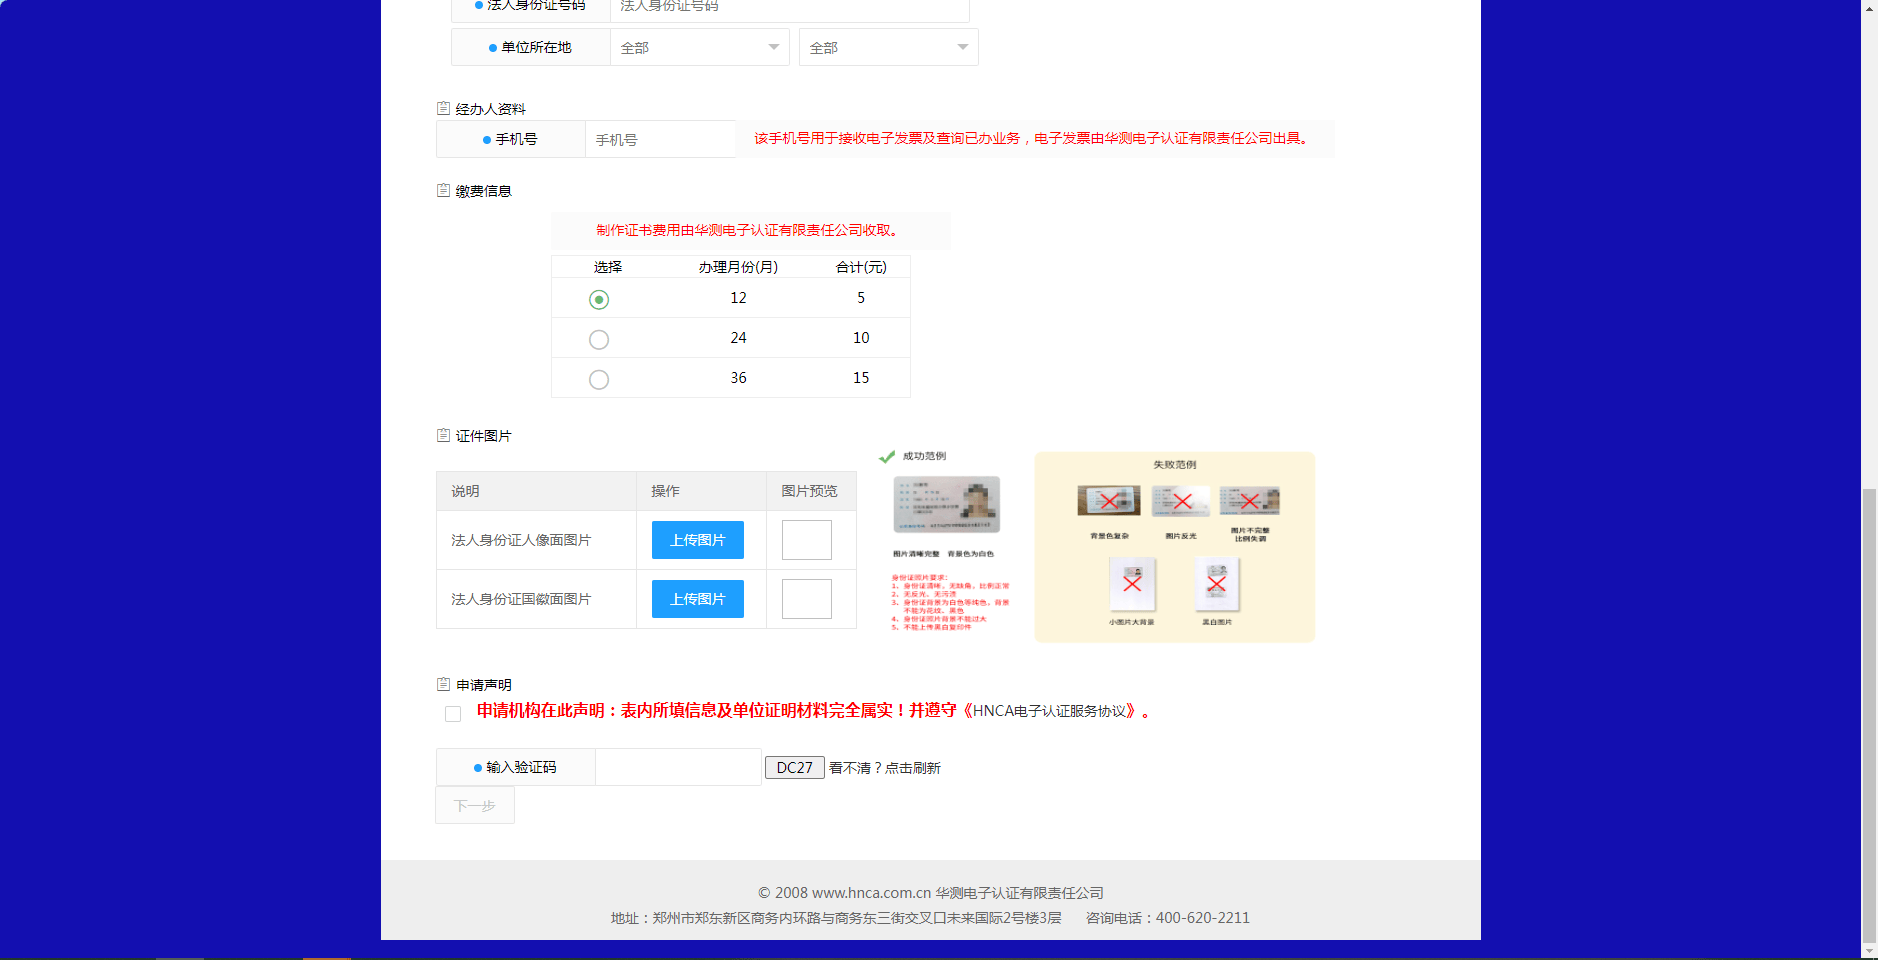Click the 缴费信息 section icon
1878x960 pixels.
click(443, 190)
